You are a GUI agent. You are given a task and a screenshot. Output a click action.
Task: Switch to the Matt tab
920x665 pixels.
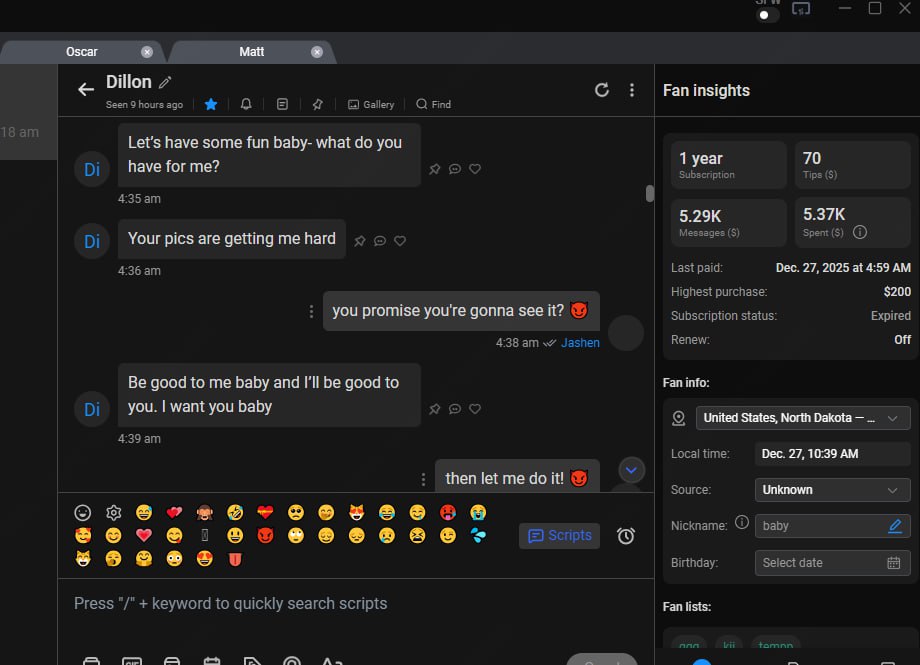coord(251,52)
